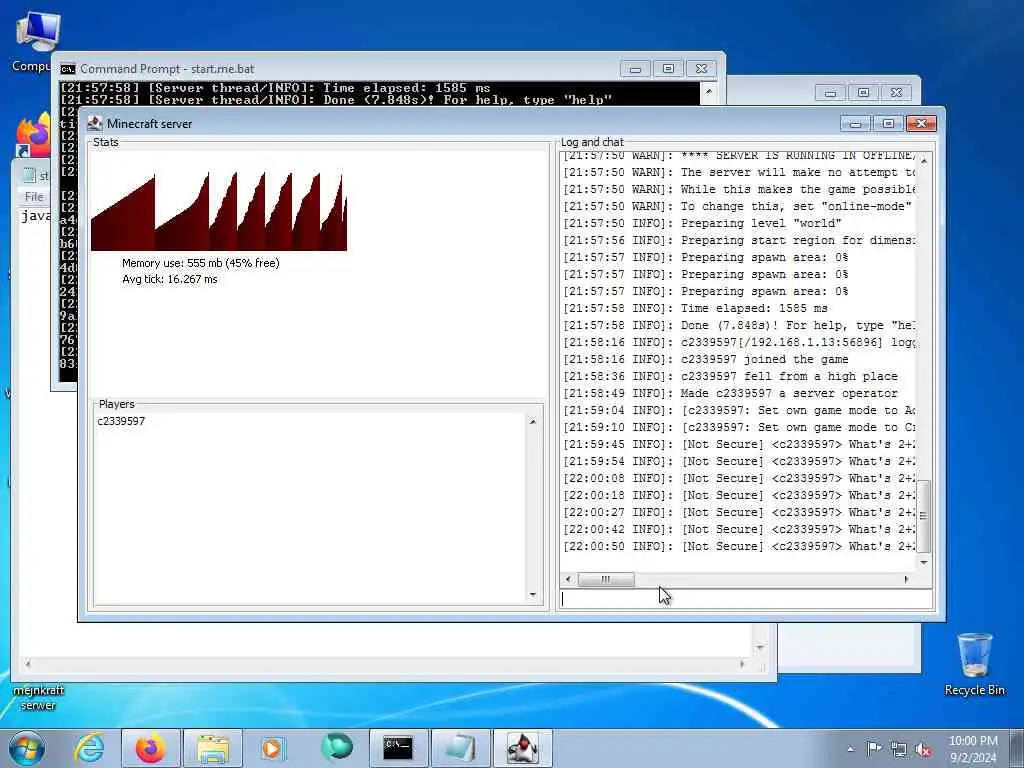The image size is (1024, 768).
Task: Maximize the Minecraft server window
Action: click(x=888, y=123)
